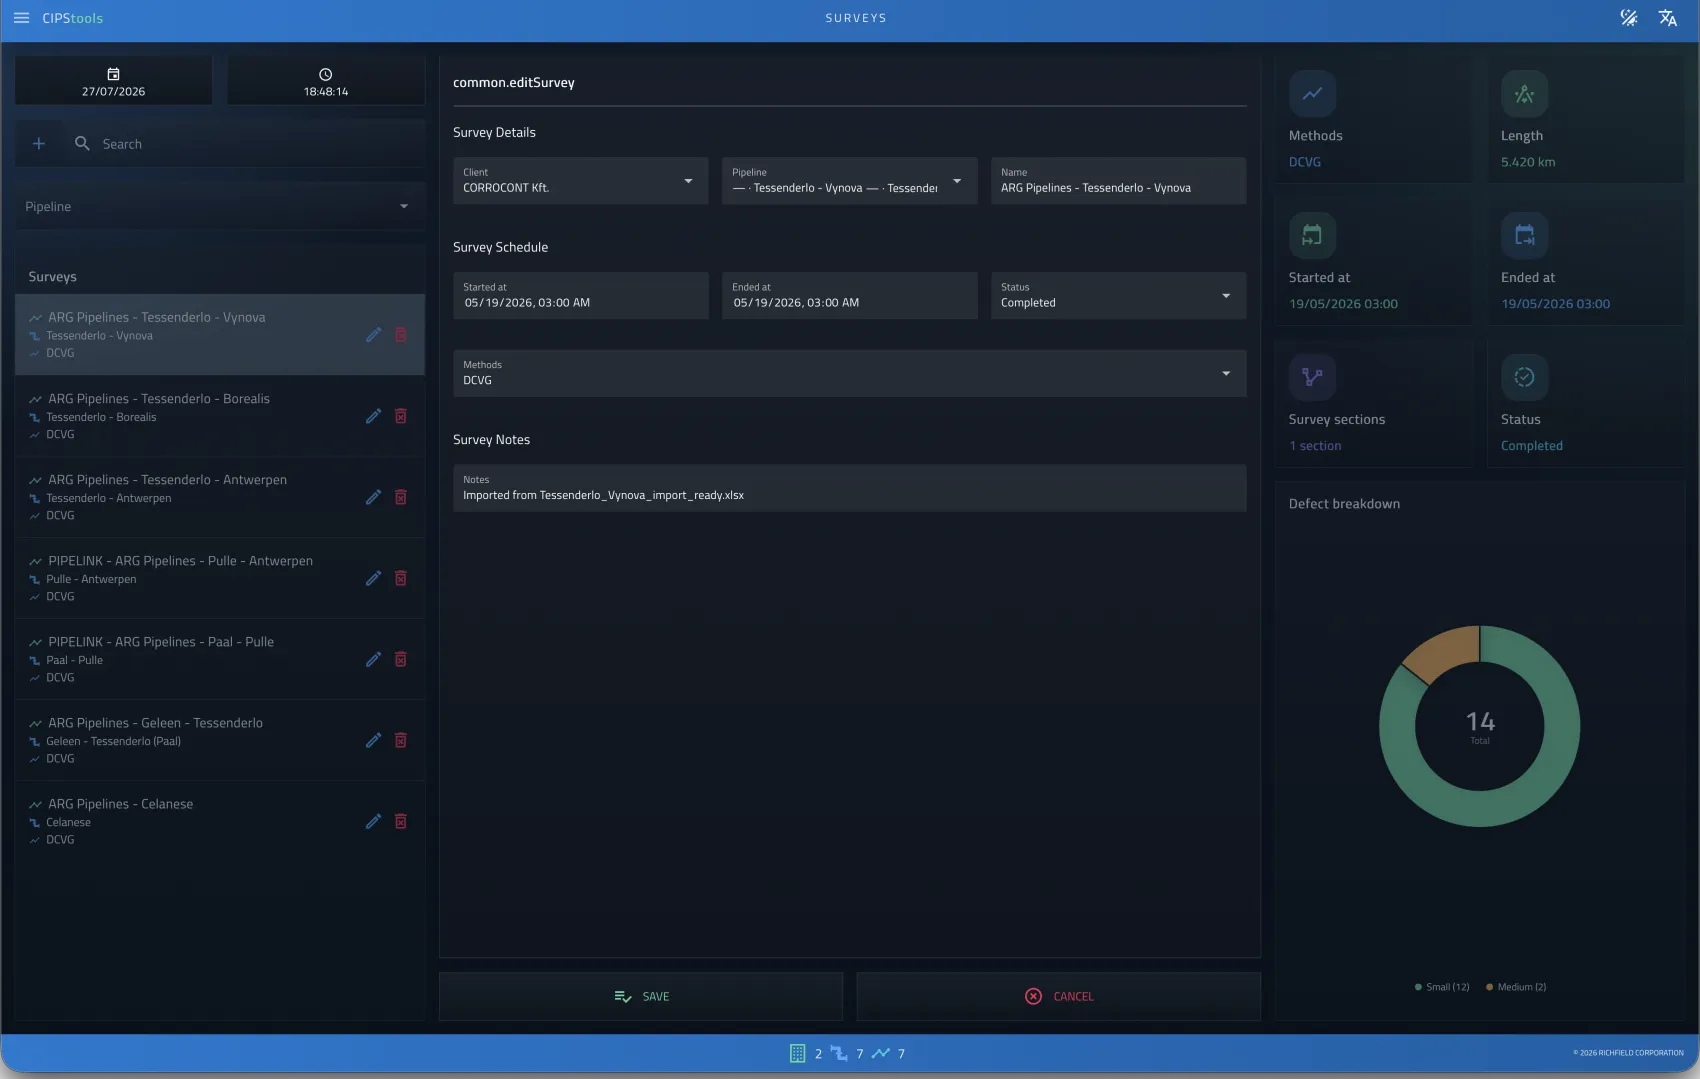Viewport: 1700px width, 1079px height.
Task: Cancel editing the survey
Action: 1058,996
